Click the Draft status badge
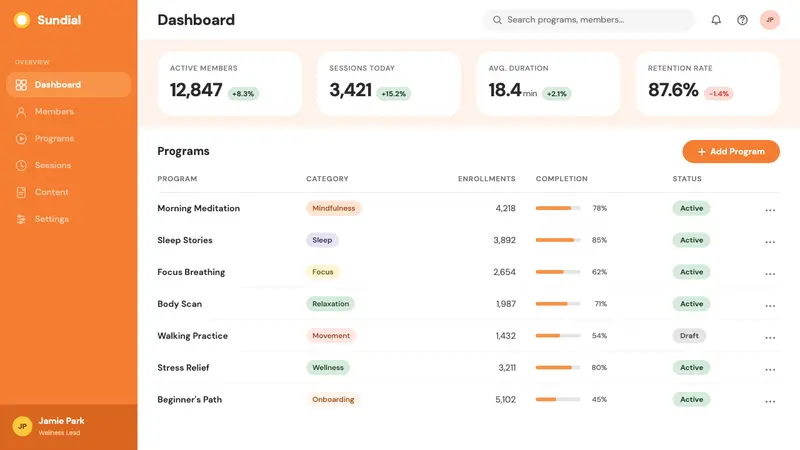 (x=689, y=336)
